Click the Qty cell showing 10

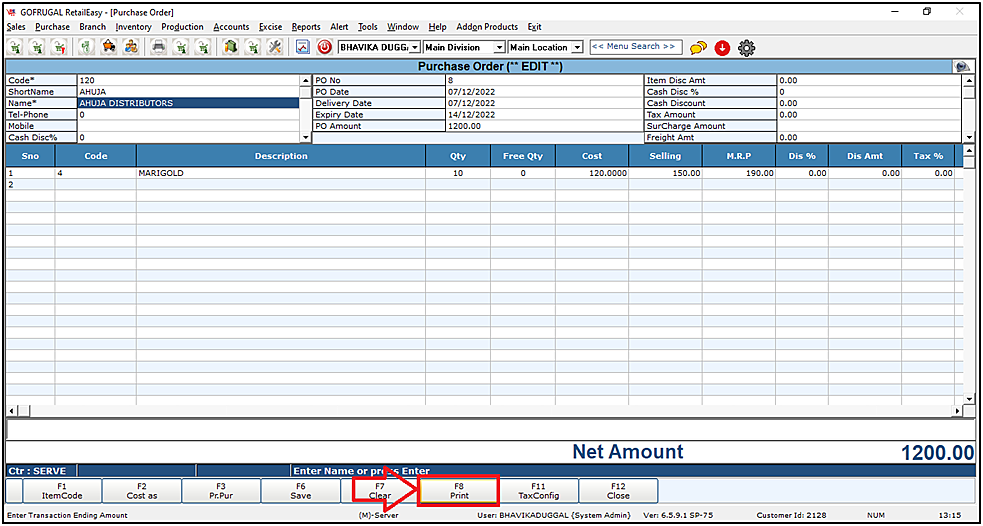coord(458,173)
